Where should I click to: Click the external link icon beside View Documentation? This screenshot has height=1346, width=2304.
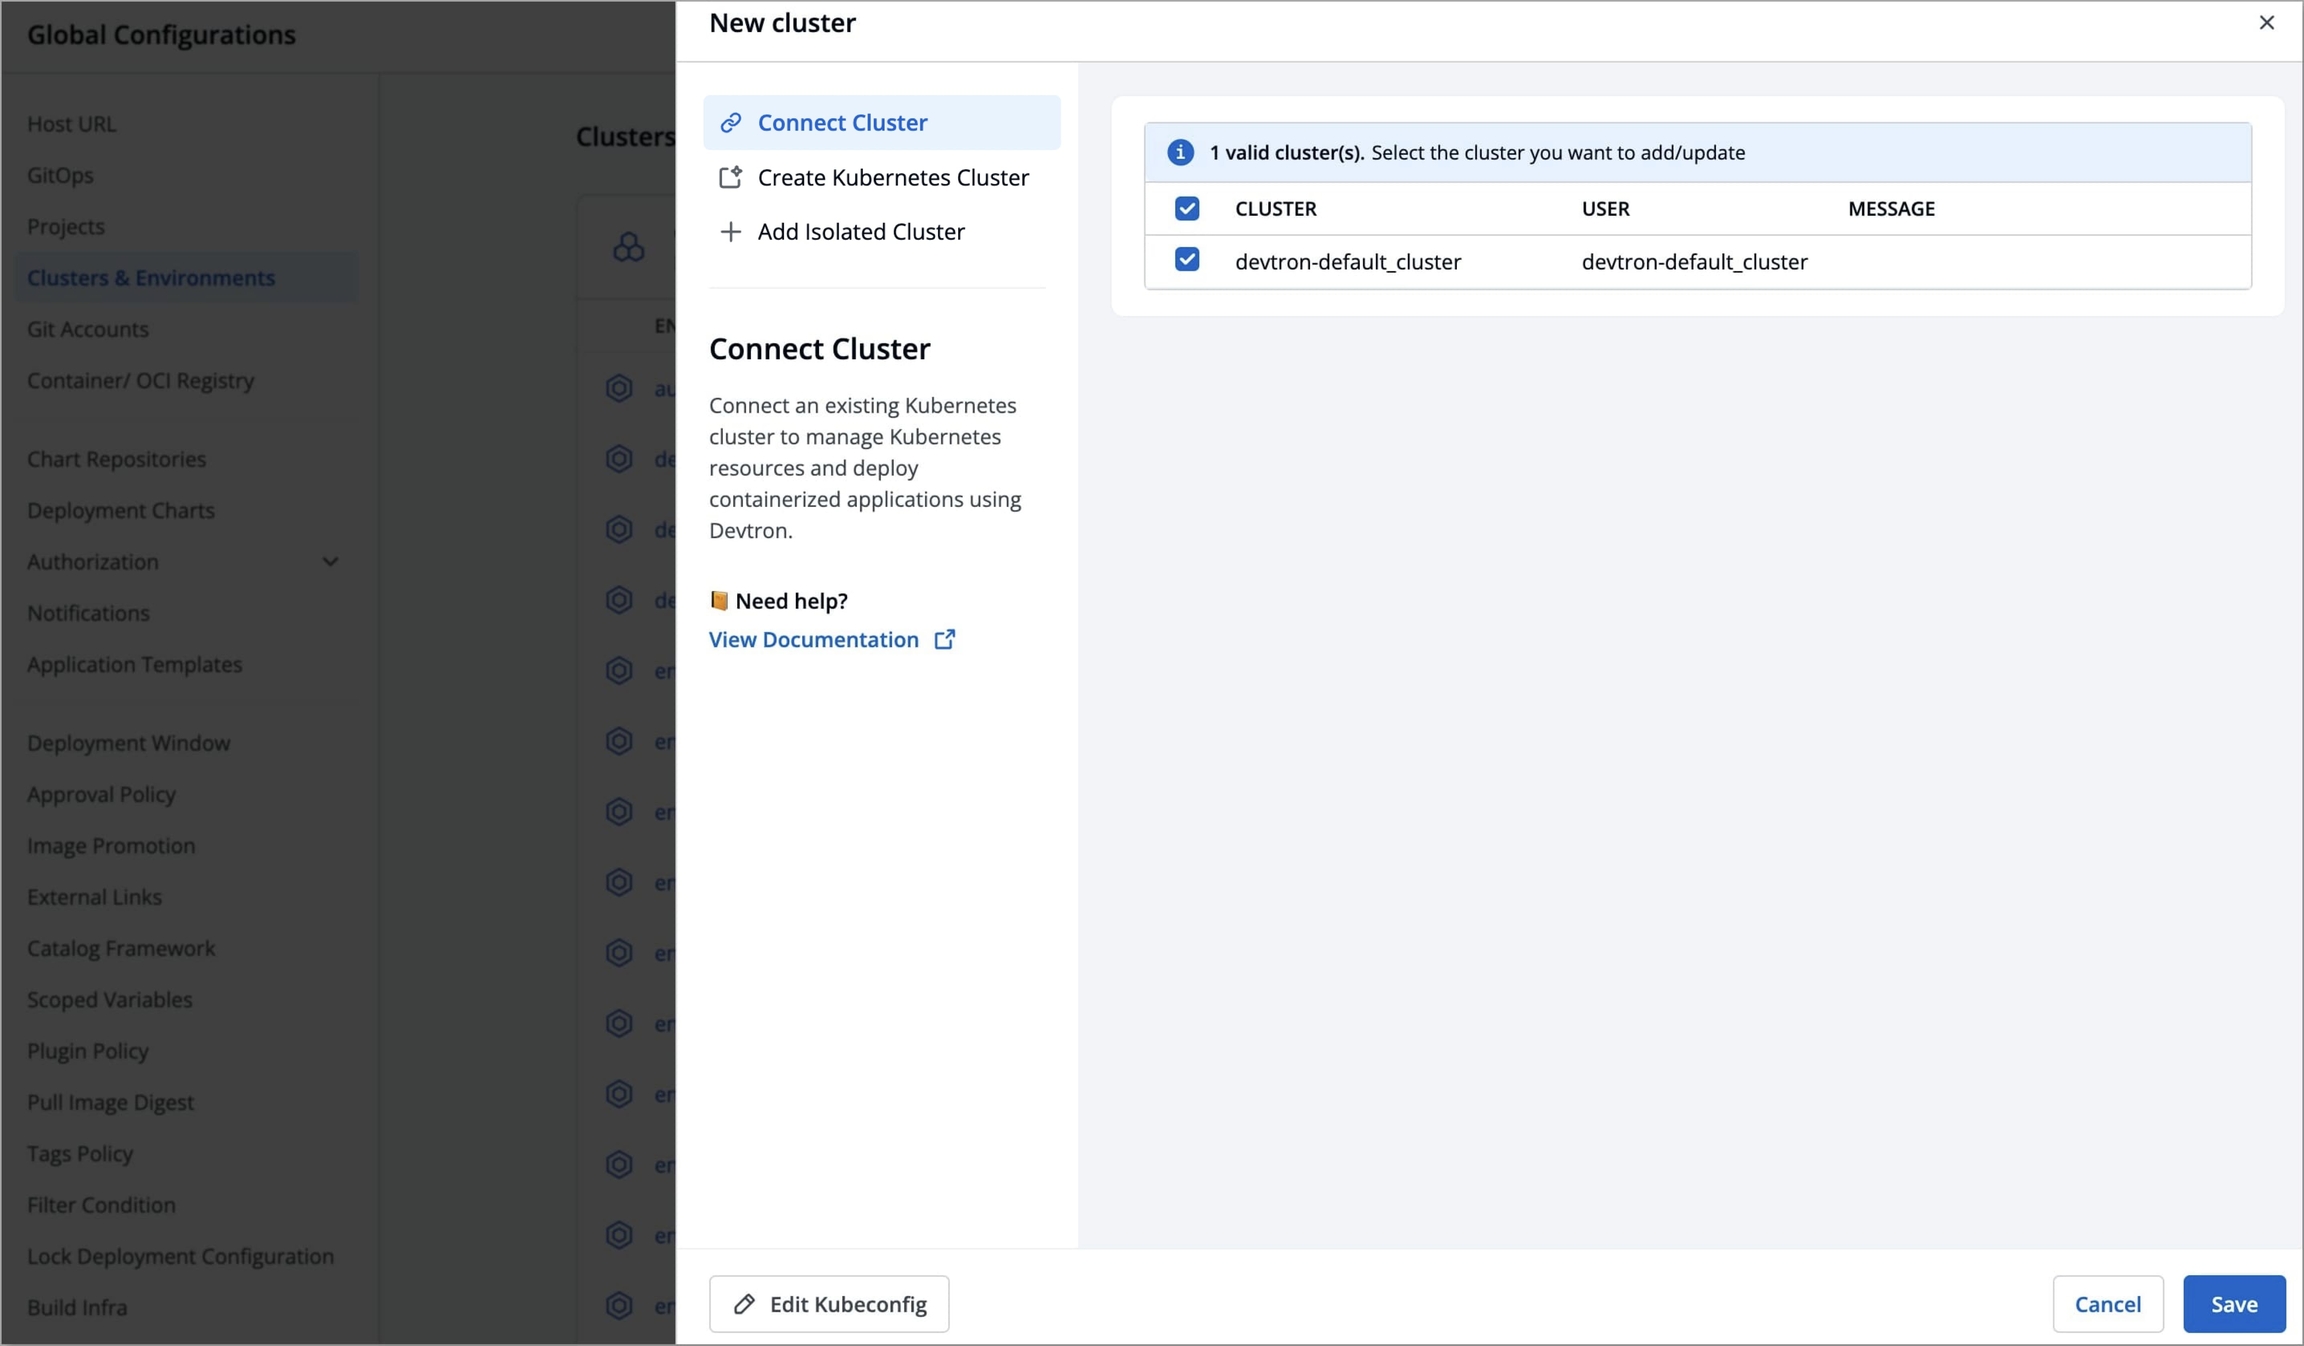point(944,640)
